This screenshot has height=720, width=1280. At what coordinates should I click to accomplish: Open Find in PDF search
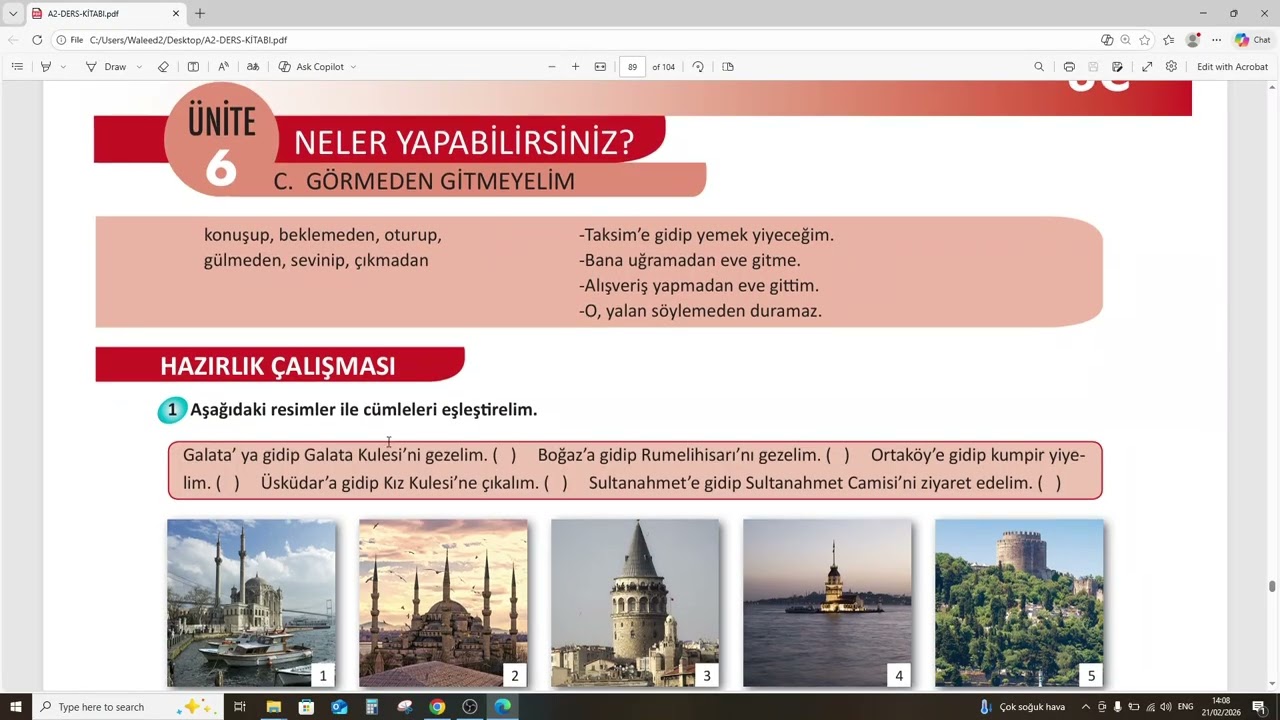point(1039,67)
